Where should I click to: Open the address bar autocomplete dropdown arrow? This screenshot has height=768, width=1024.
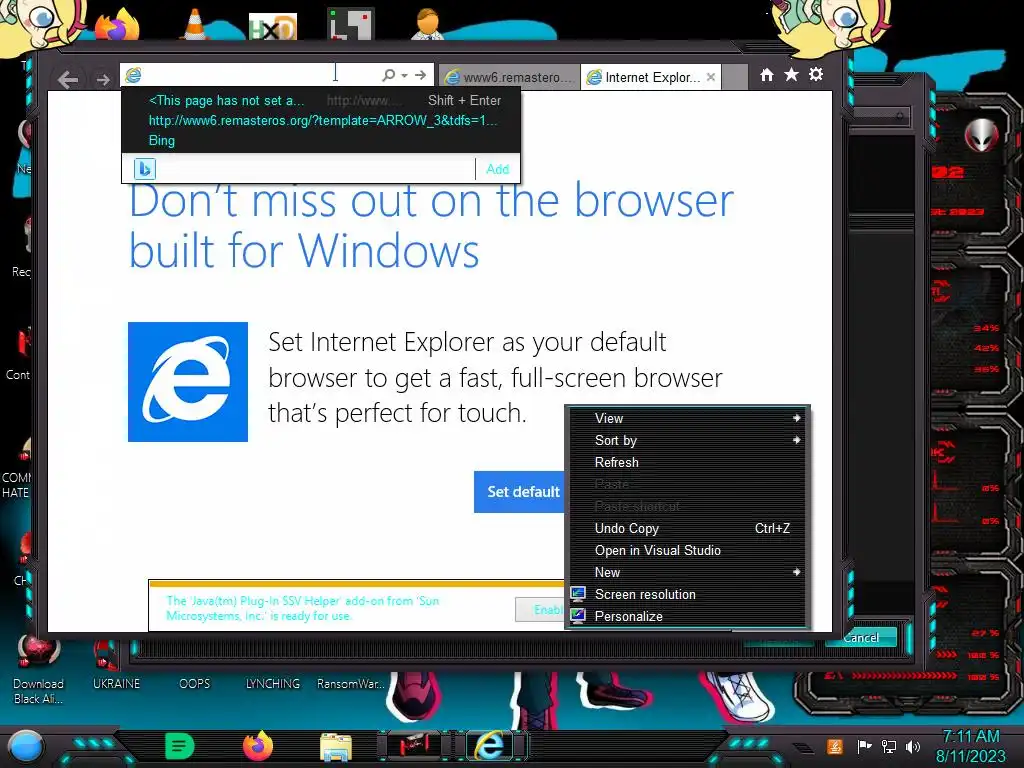(x=405, y=75)
